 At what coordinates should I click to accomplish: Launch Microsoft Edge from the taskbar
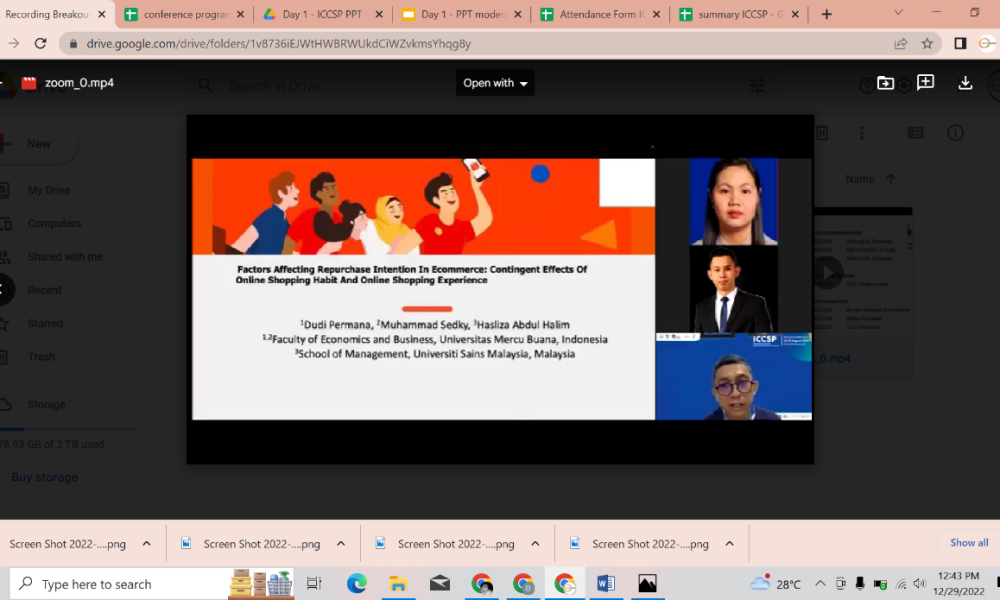(x=357, y=583)
